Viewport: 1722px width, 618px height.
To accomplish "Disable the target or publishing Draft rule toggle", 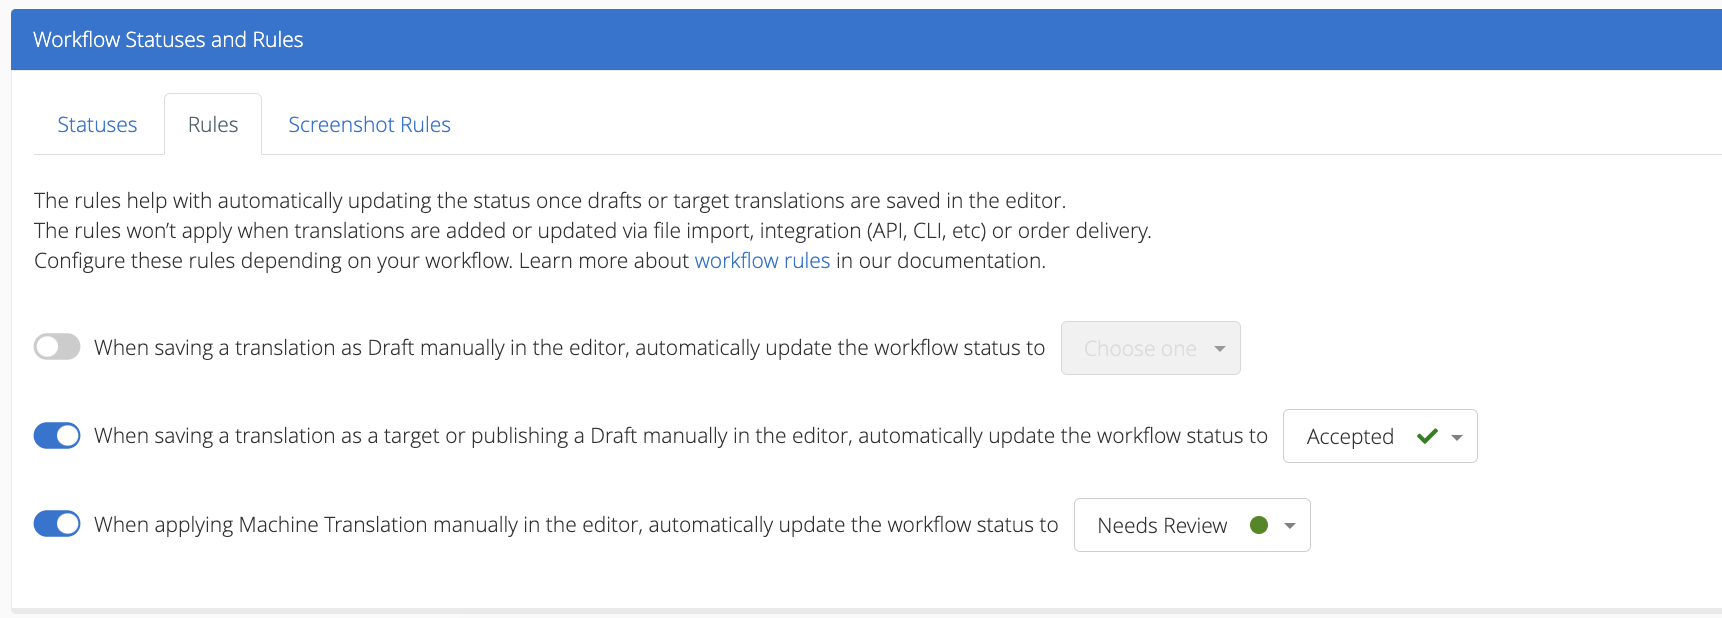I will point(57,435).
